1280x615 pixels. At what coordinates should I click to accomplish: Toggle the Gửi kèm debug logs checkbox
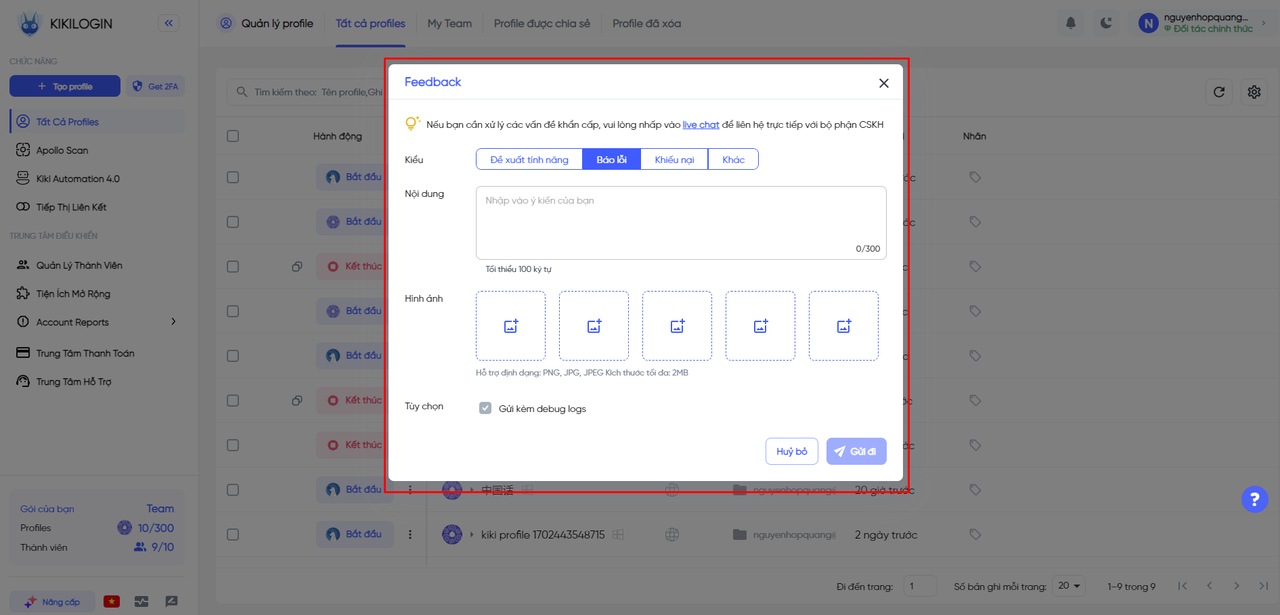[x=486, y=408]
